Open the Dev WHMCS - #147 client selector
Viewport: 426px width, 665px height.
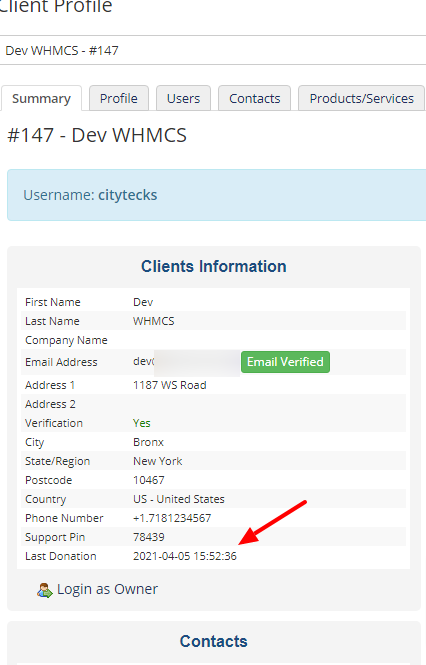tap(213, 50)
